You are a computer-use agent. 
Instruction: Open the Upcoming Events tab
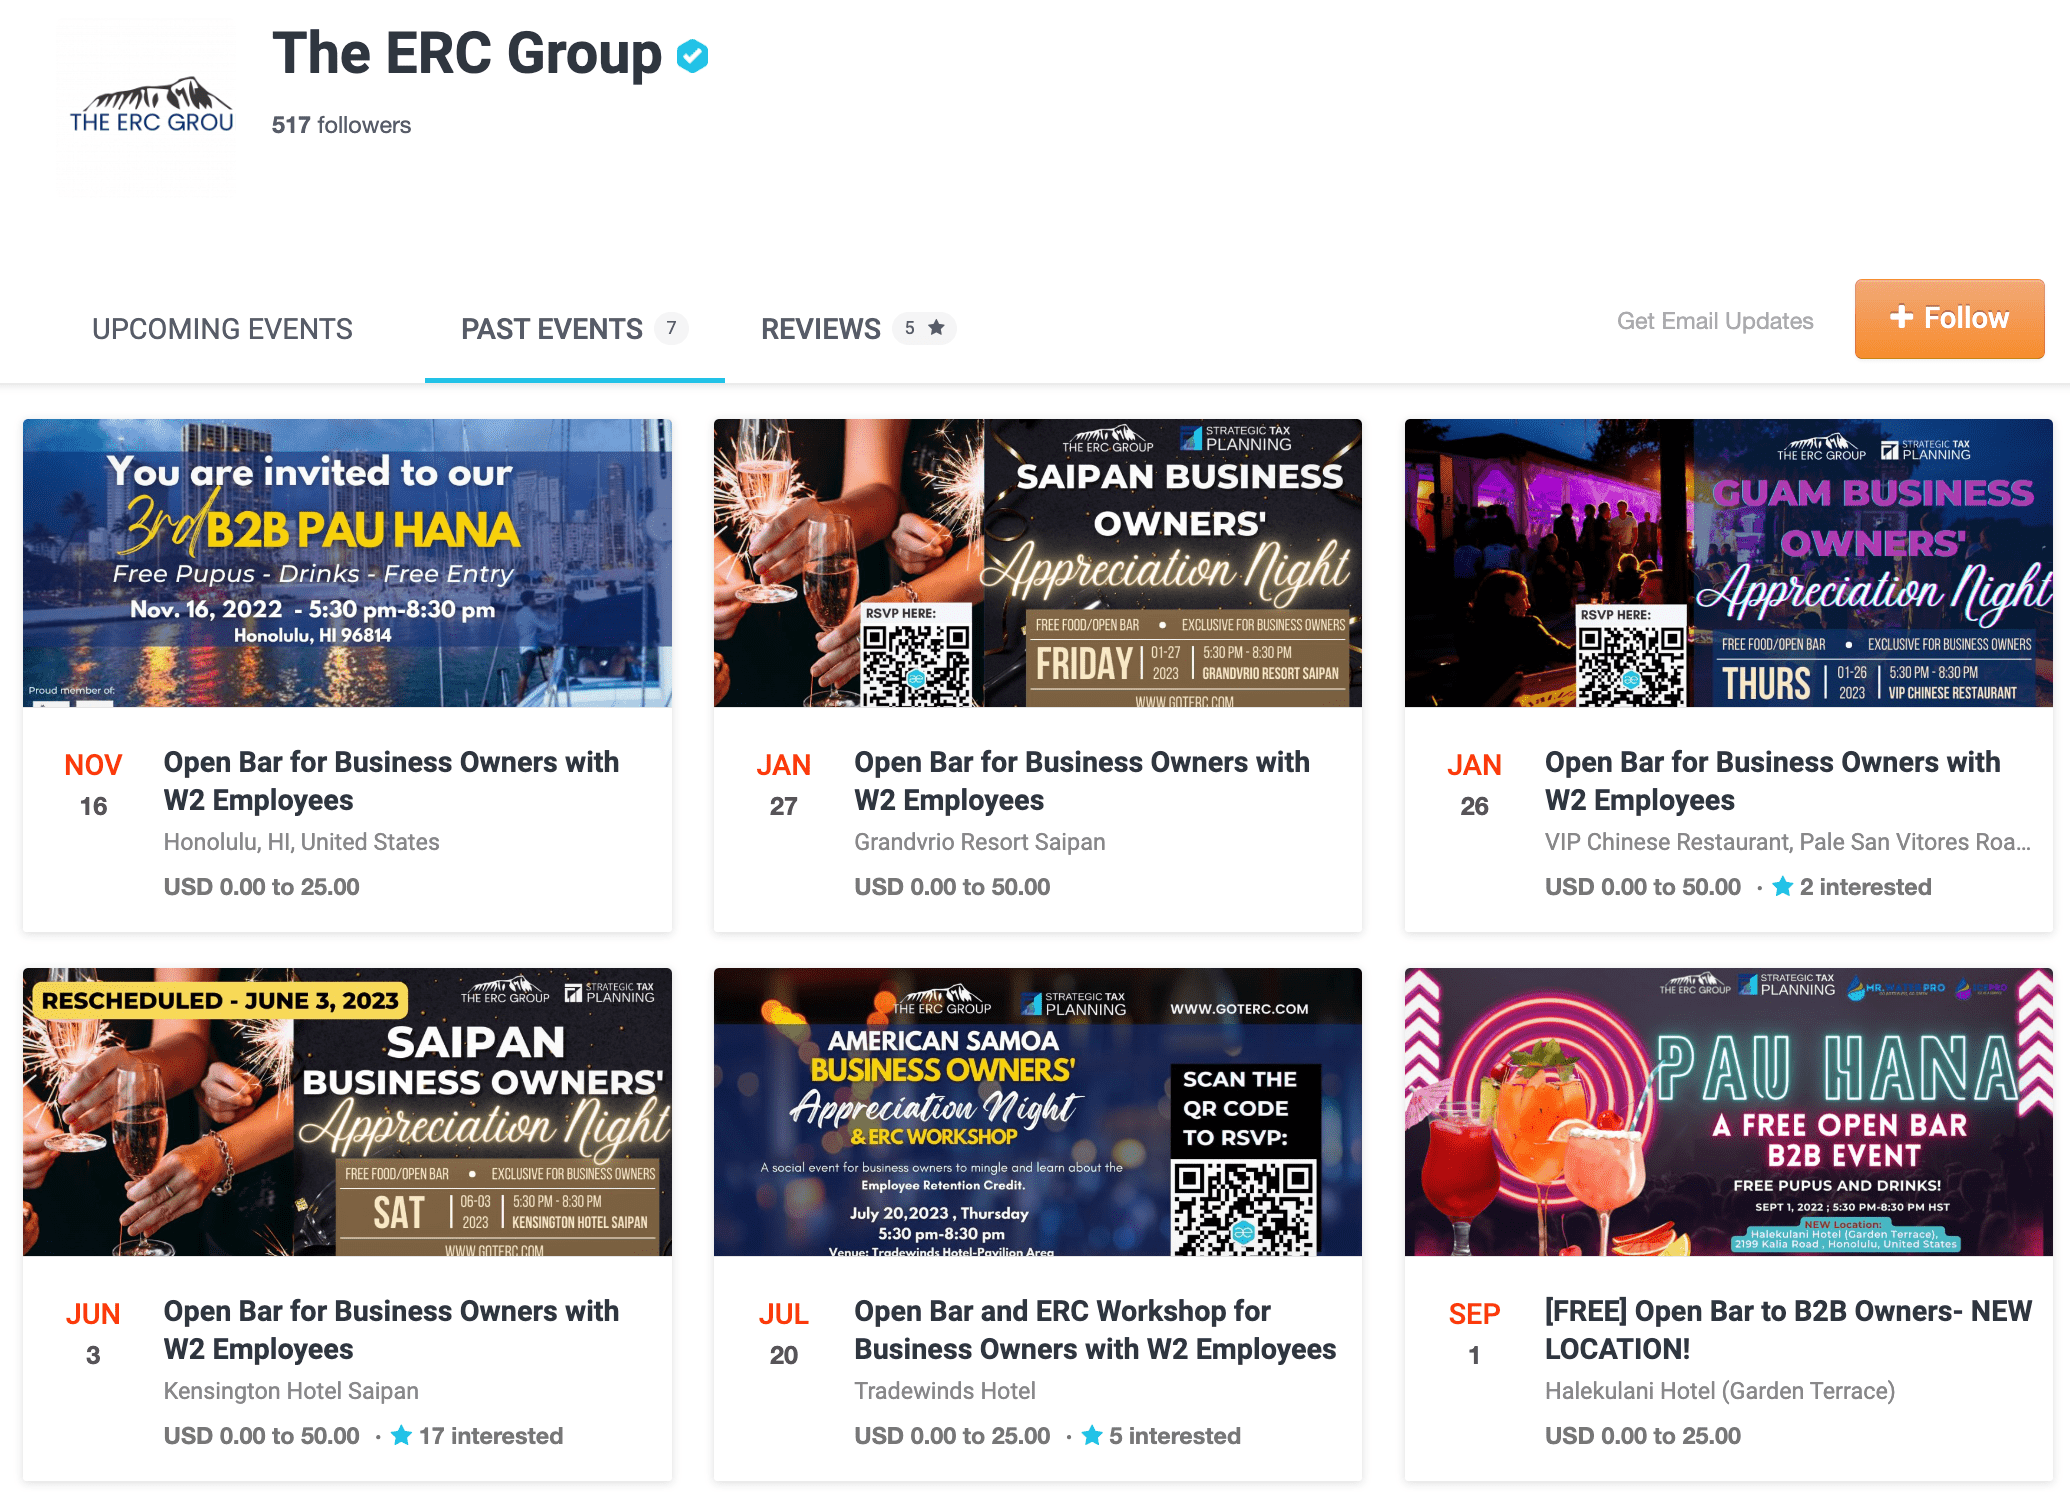coord(222,329)
